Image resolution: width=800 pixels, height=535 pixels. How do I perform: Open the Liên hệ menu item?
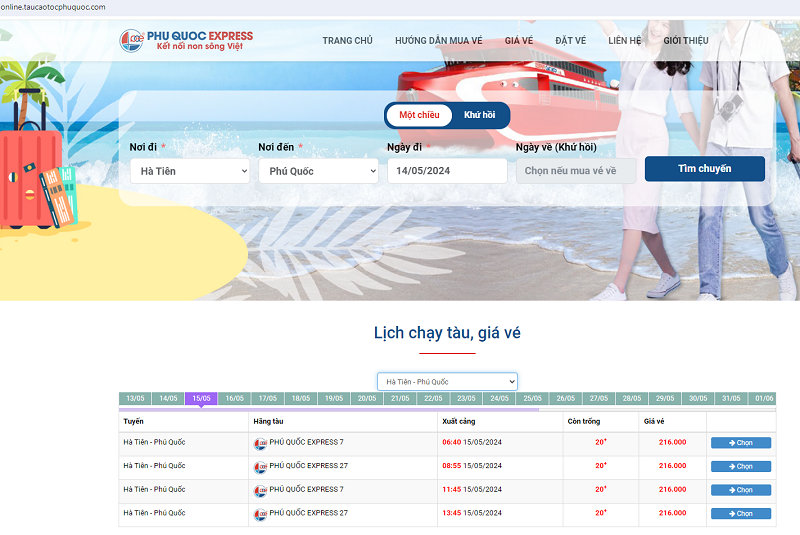tap(624, 41)
